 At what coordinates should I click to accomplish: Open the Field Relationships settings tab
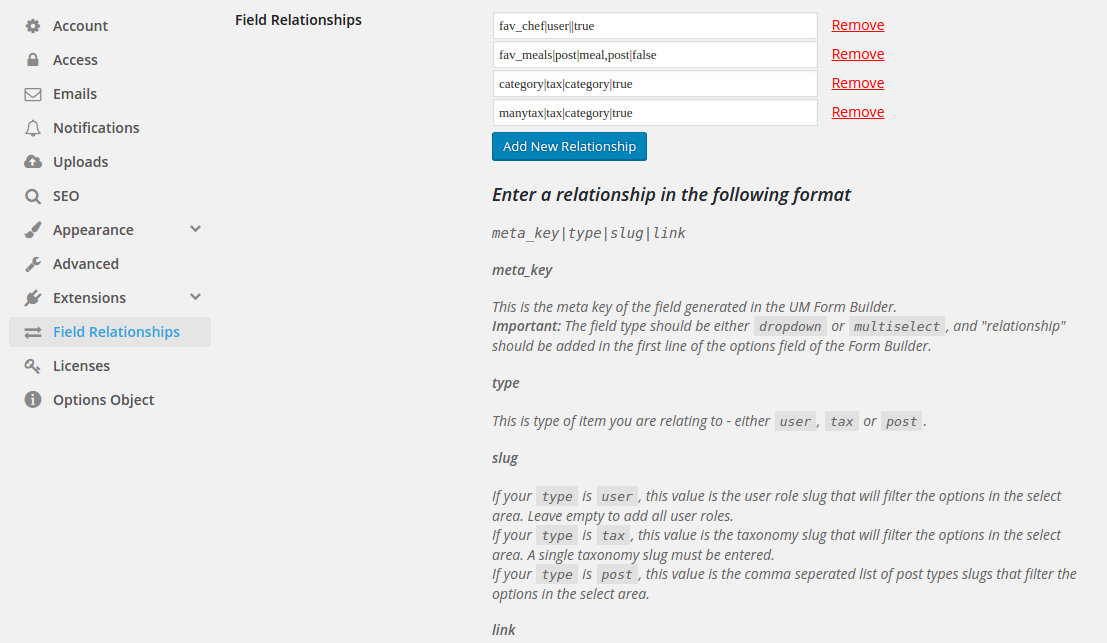click(x=116, y=332)
